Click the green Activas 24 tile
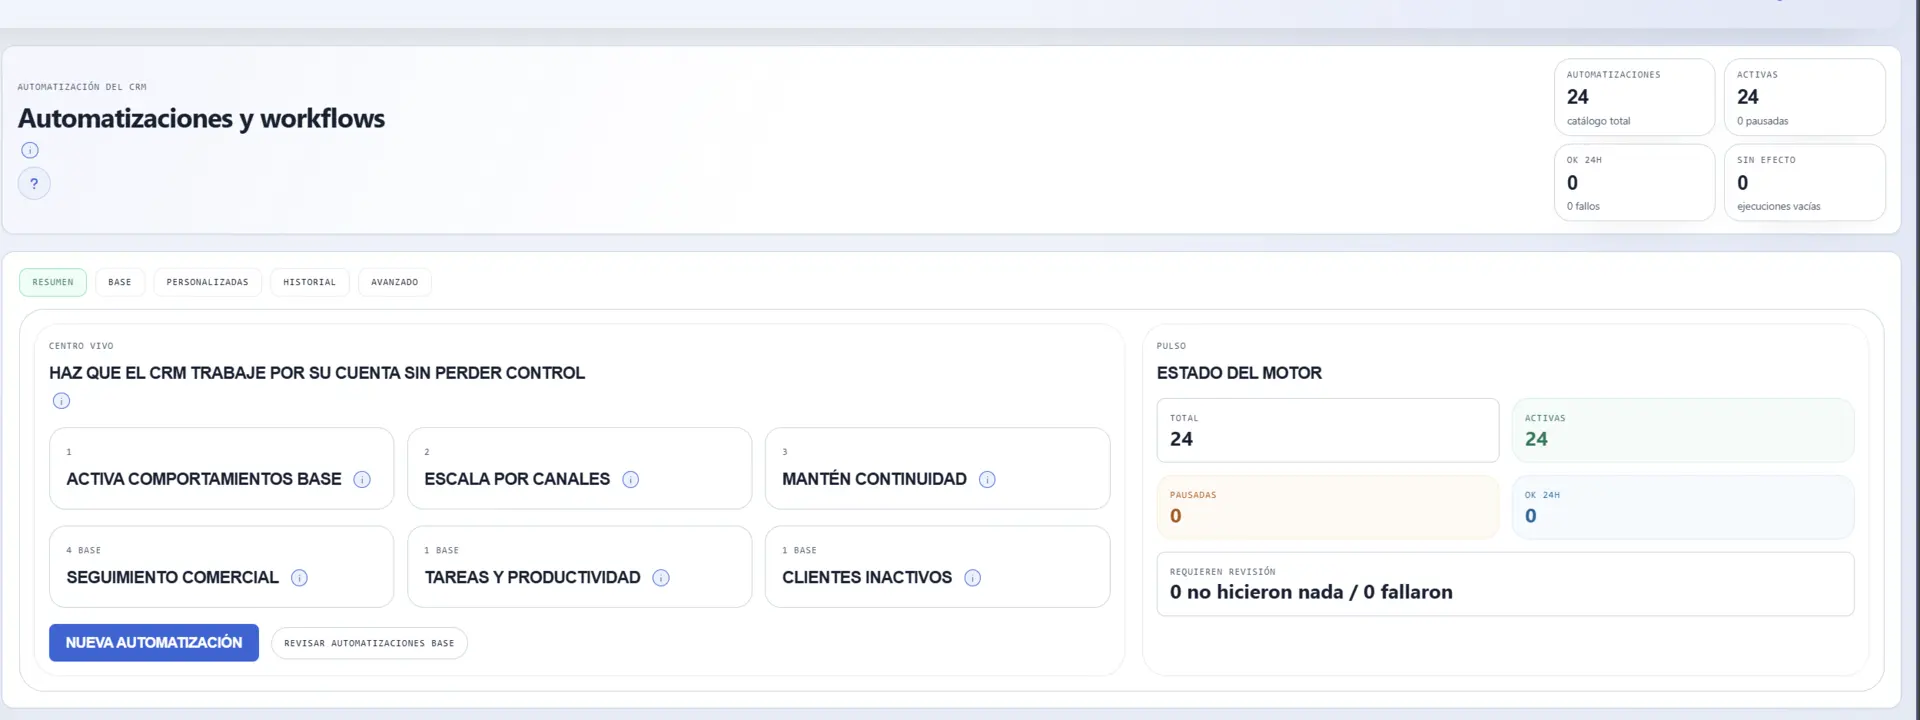Screen dimensions: 1920x720 [1683, 430]
